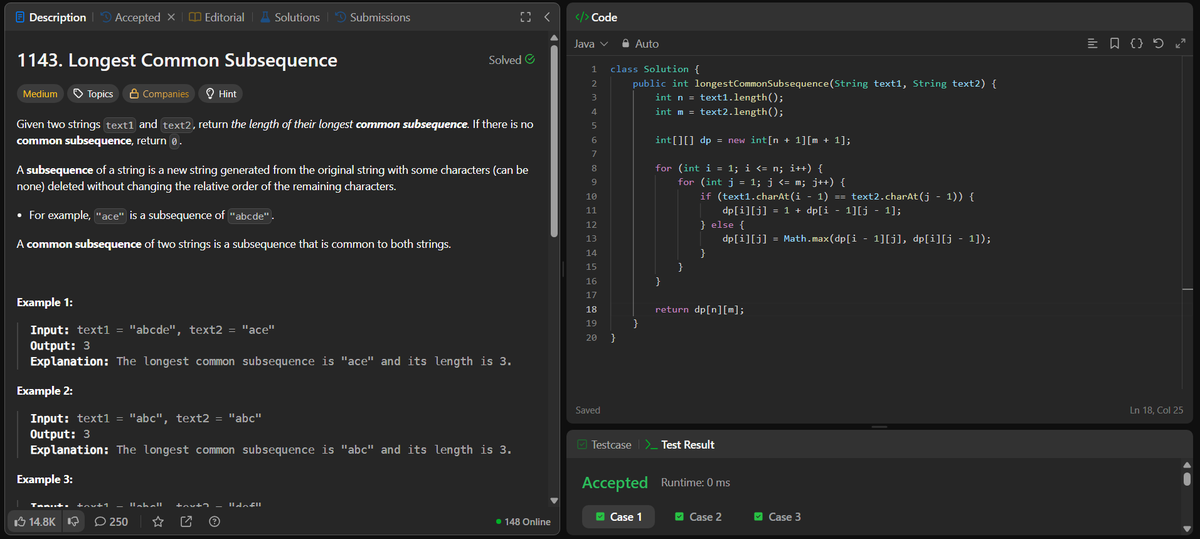
Task: Switch to the Editorial tab
Action: [217, 17]
